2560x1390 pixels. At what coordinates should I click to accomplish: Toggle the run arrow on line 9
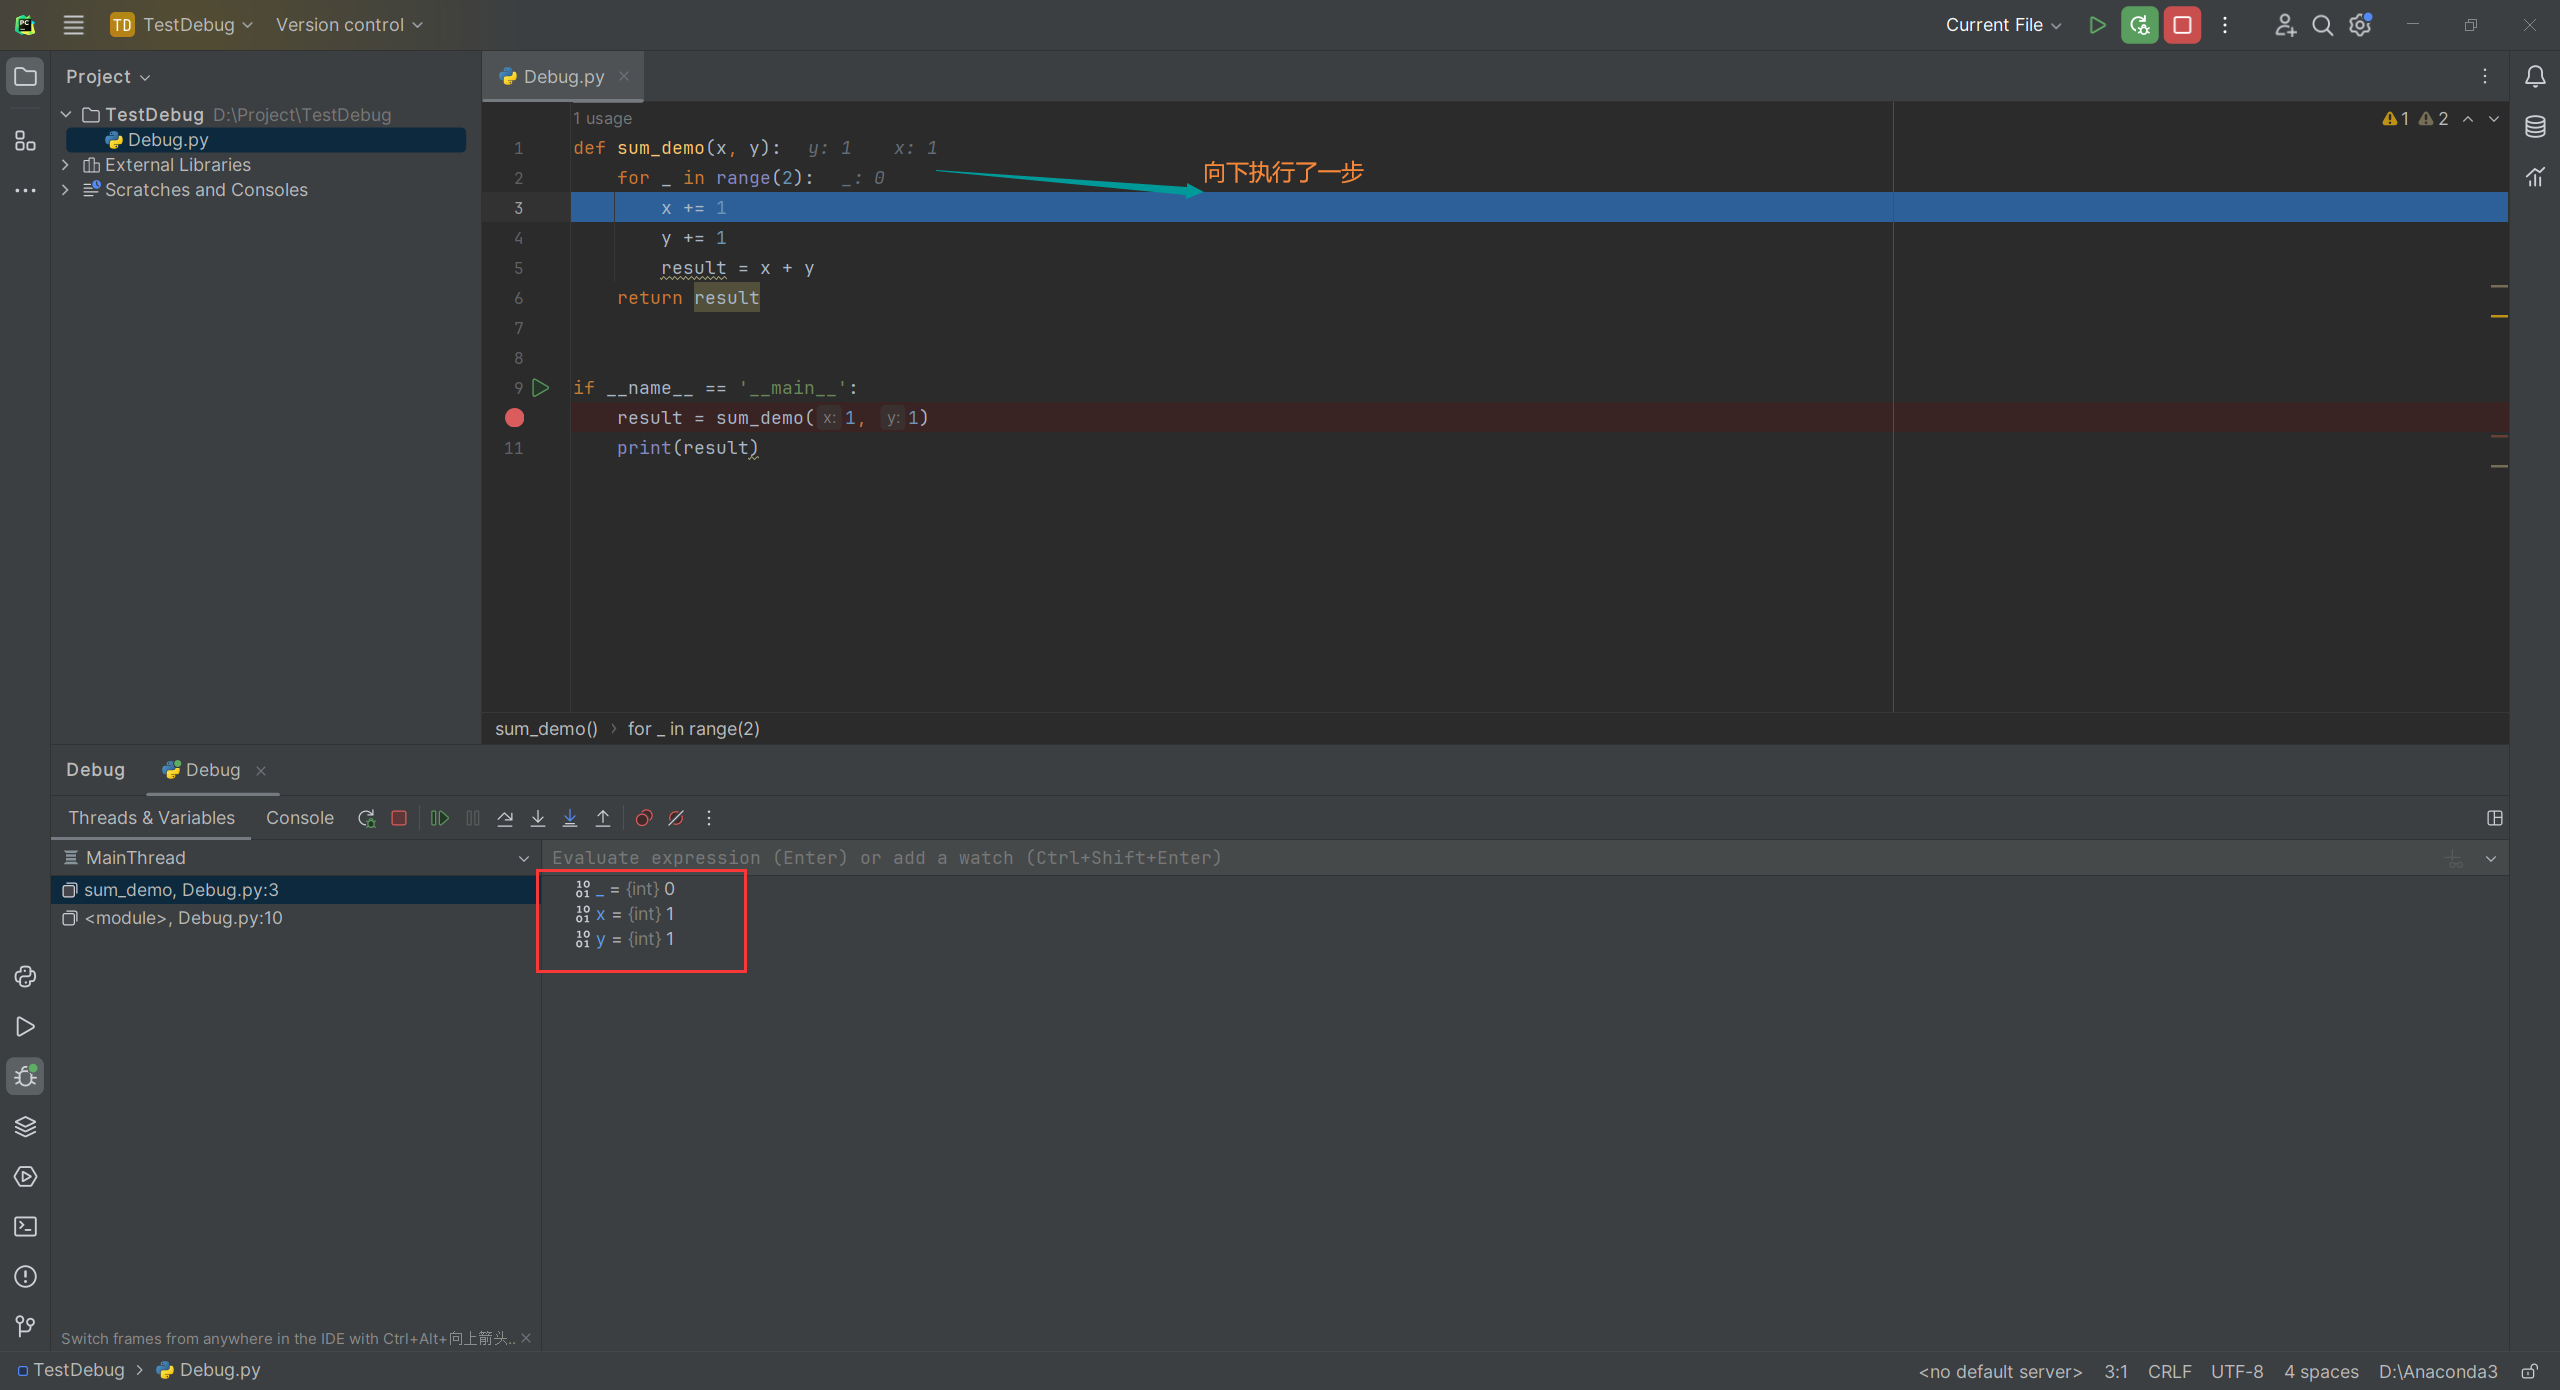[x=541, y=387]
